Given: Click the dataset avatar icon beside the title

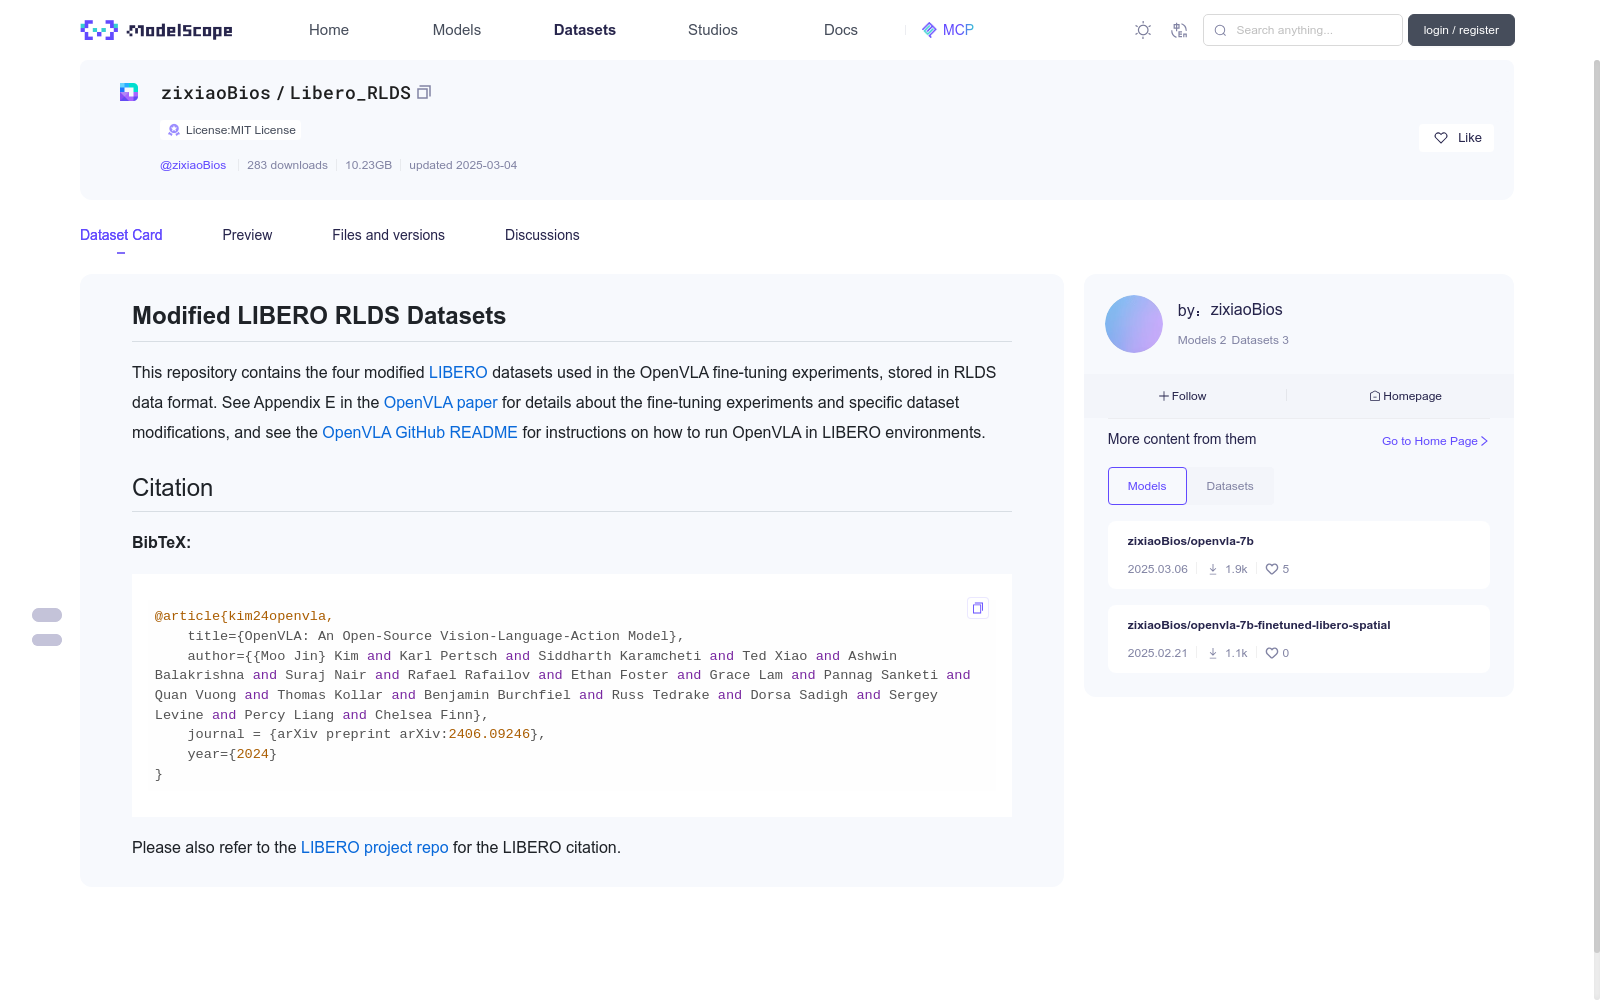Looking at the screenshot, I should tap(129, 92).
